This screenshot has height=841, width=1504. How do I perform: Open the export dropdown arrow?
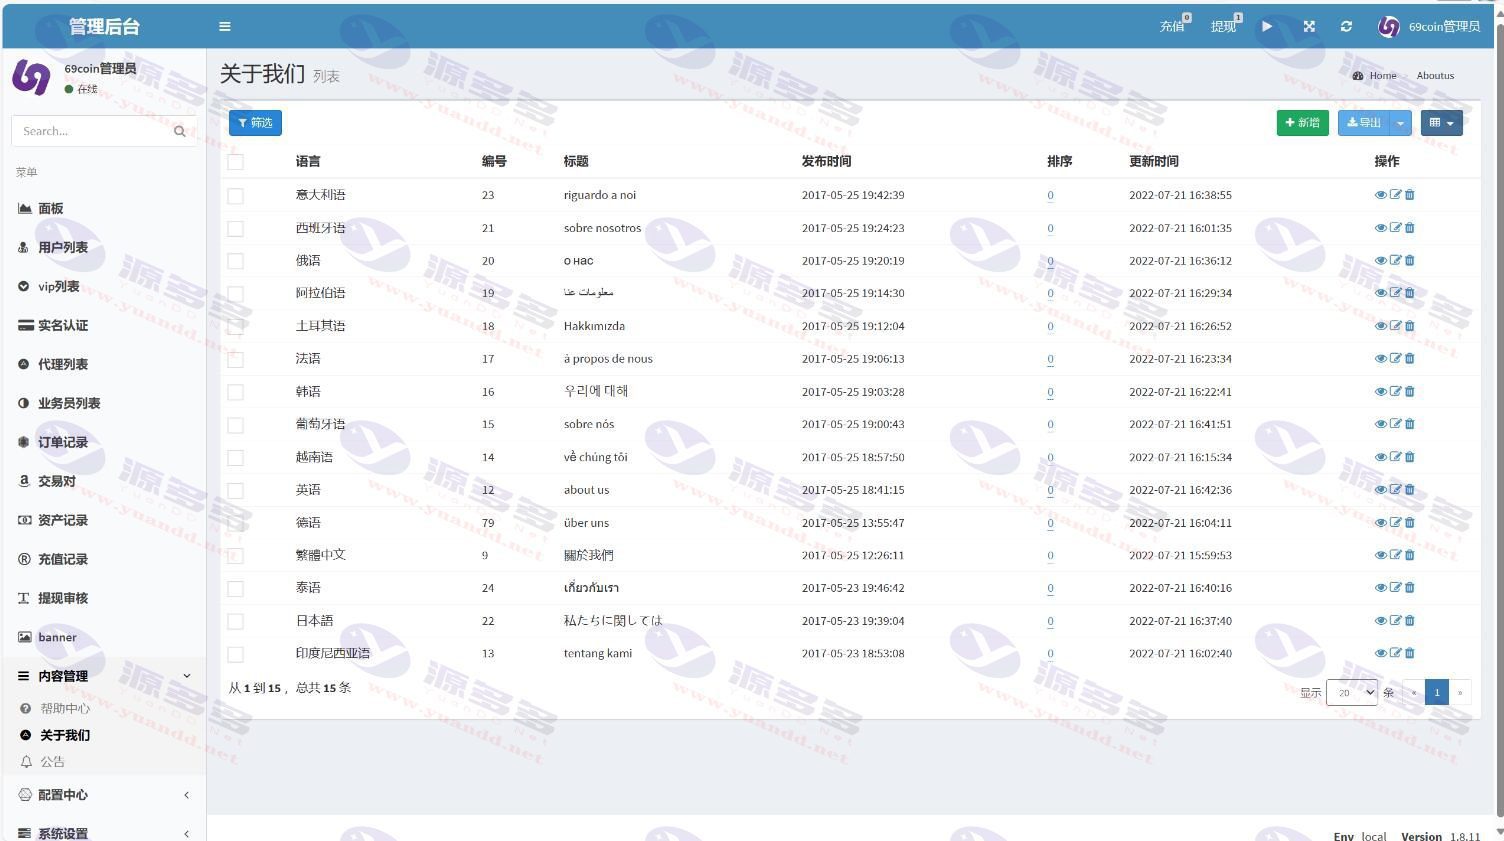tap(1400, 123)
